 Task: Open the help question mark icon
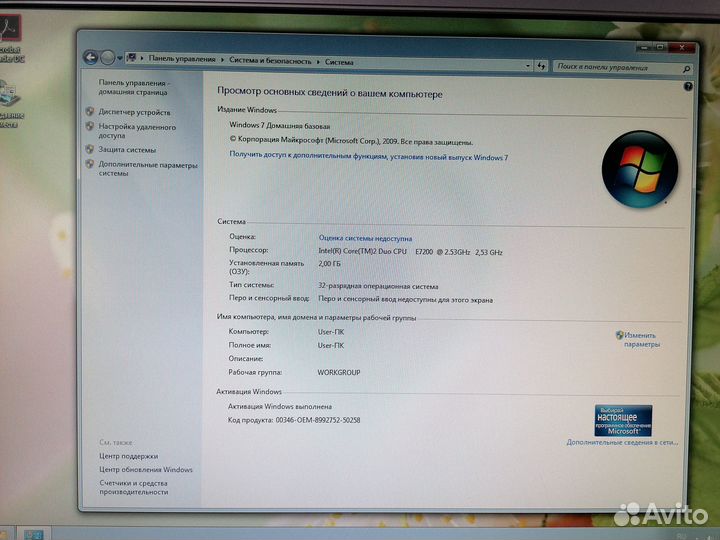tap(688, 86)
